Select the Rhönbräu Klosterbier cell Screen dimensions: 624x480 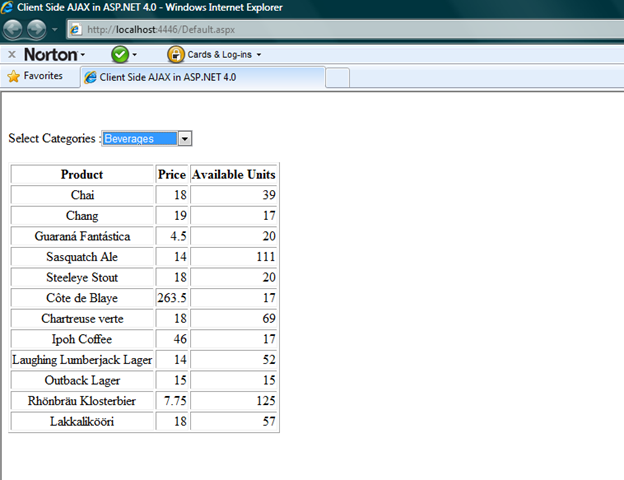[x=82, y=401]
